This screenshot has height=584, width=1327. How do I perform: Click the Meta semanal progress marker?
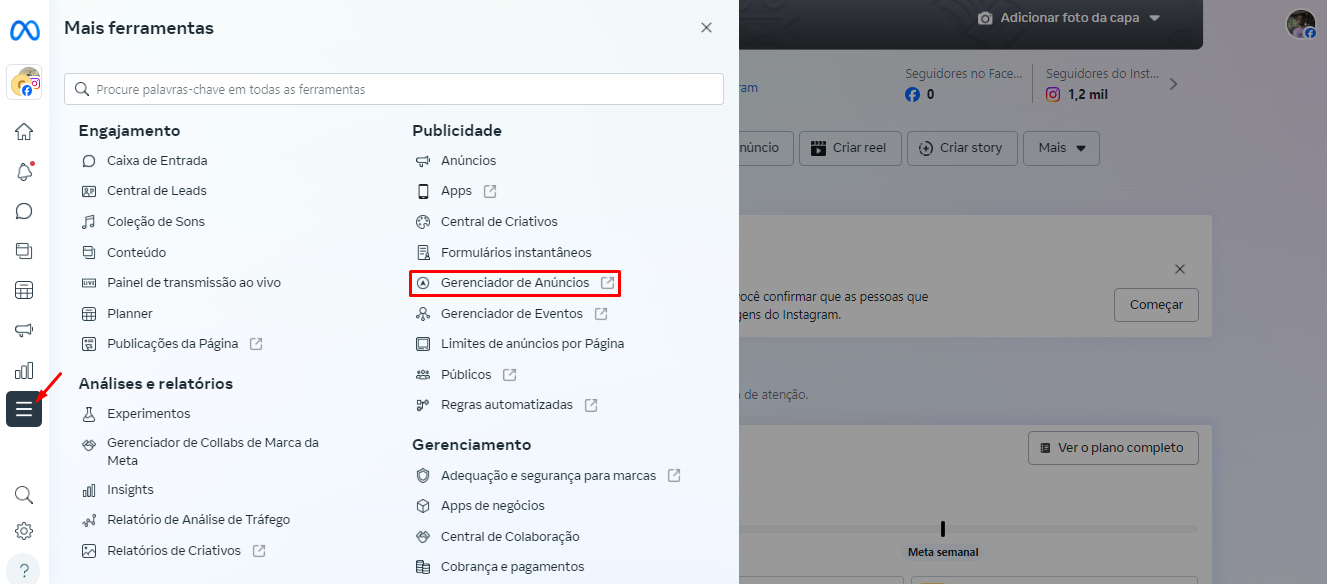(x=943, y=529)
